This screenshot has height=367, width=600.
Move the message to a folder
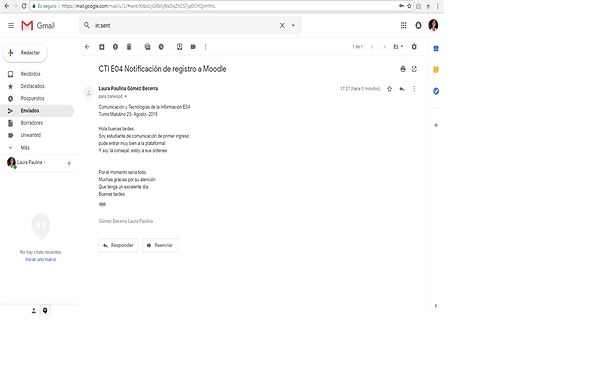(x=179, y=47)
